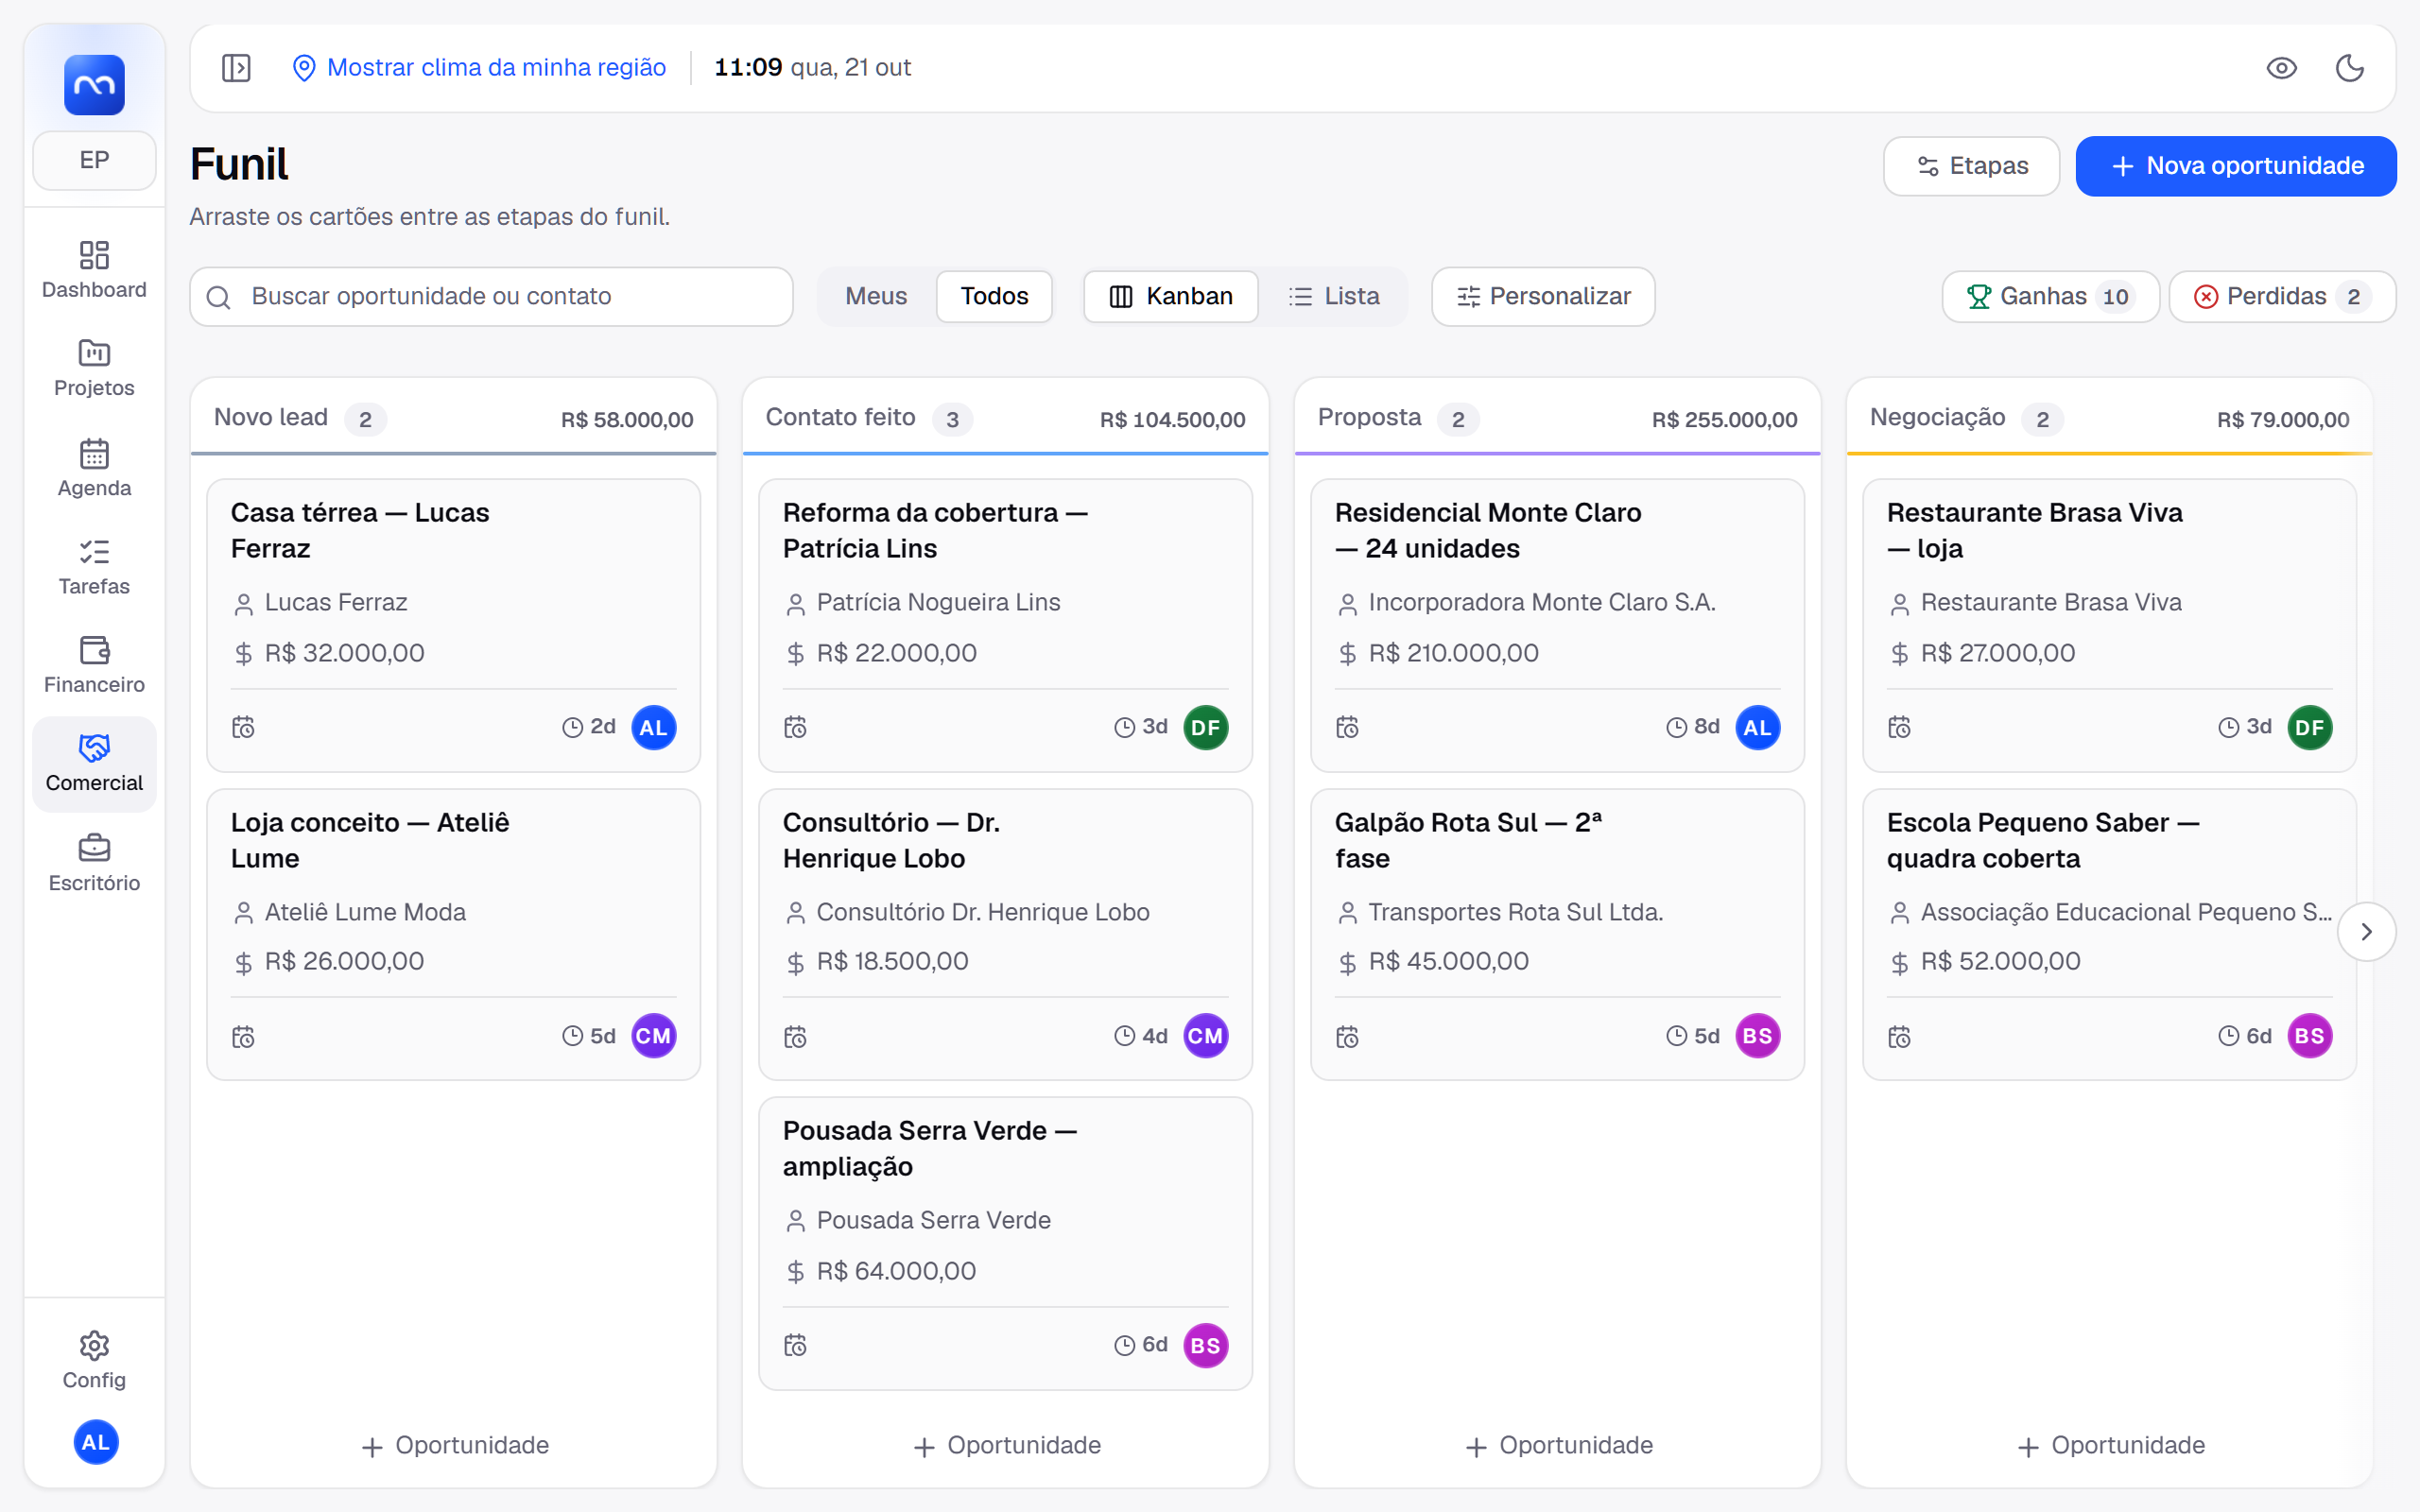Image resolution: width=2420 pixels, height=1512 pixels.
Task: Open the Escola Pequeno Saber card
Action: [2109, 934]
